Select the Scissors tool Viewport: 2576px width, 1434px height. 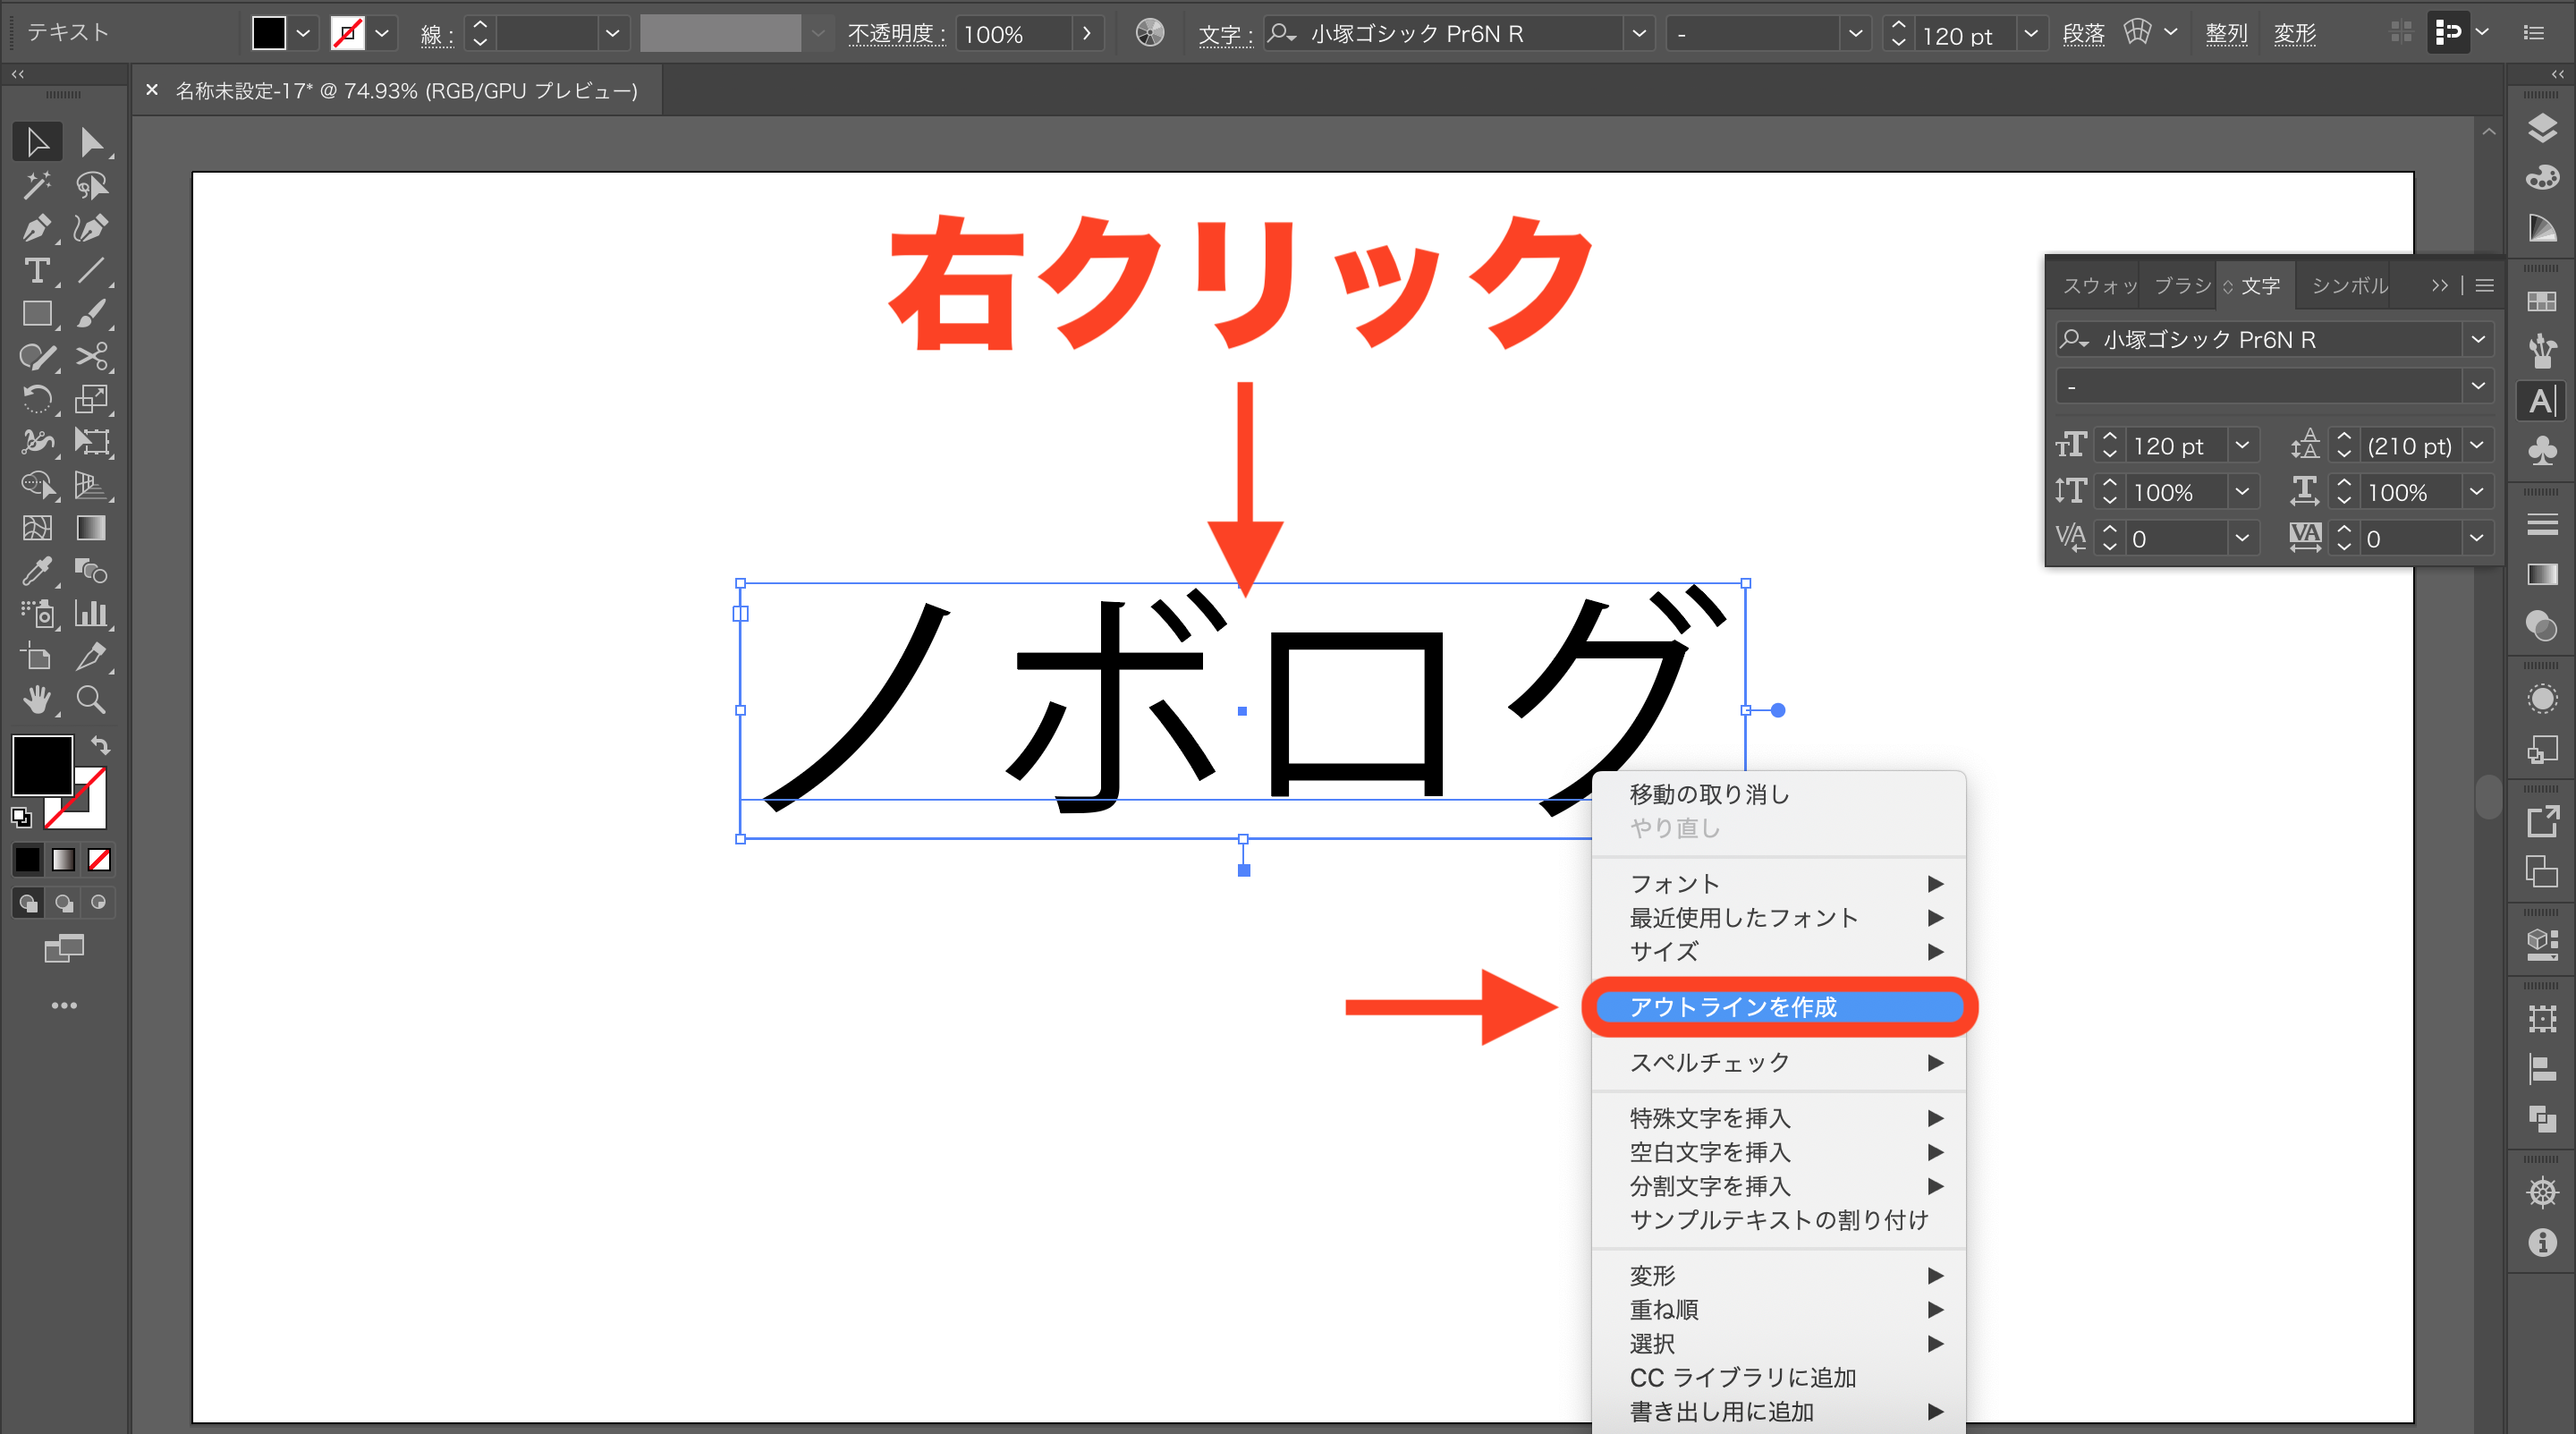tap(92, 357)
